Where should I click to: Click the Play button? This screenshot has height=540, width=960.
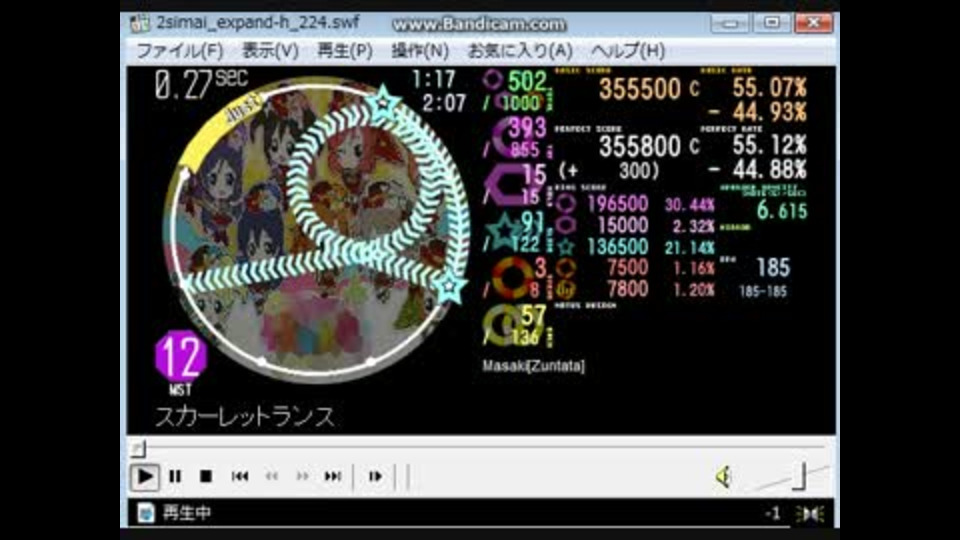[144, 476]
